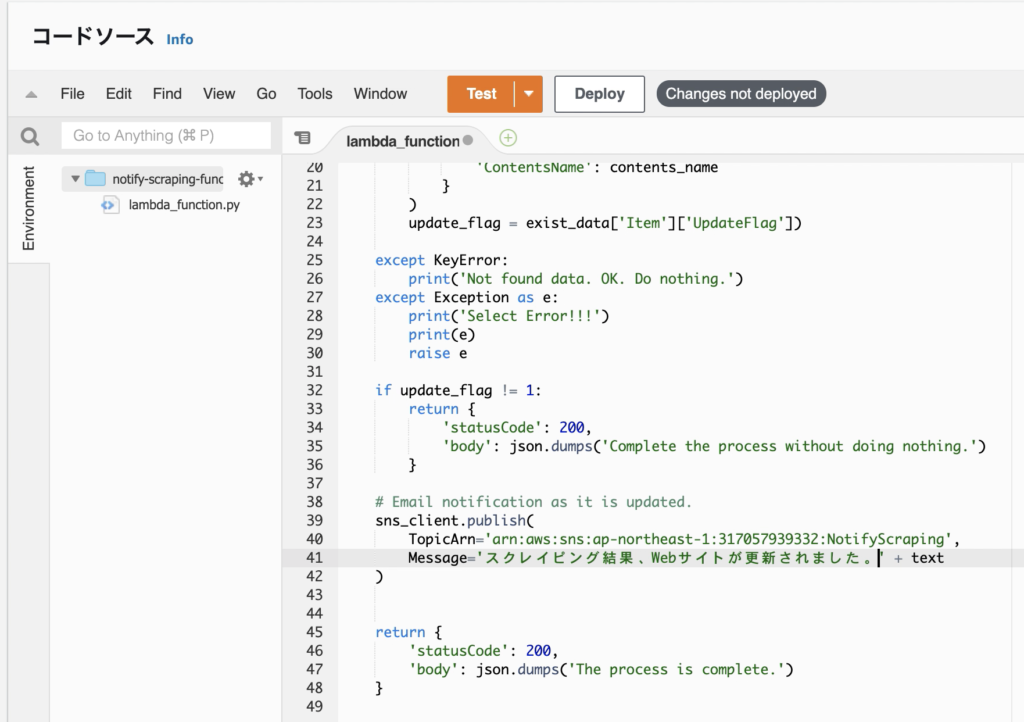This screenshot has height=722, width=1024.
Task: Add a new tab with plus icon
Action: (x=508, y=138)
